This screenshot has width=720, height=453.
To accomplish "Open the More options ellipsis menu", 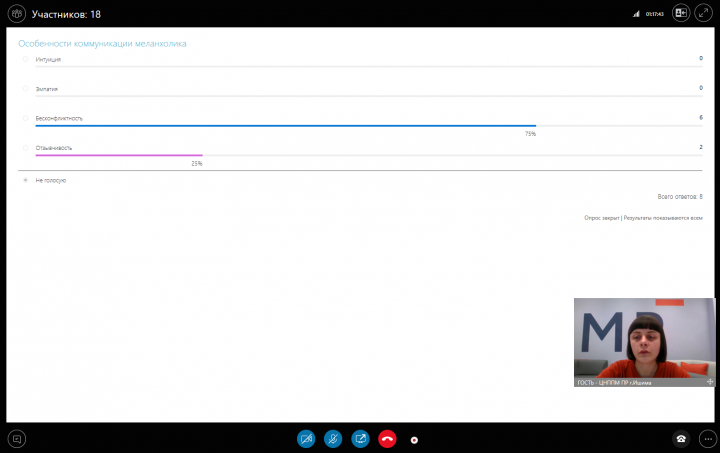I will (704, 438).
